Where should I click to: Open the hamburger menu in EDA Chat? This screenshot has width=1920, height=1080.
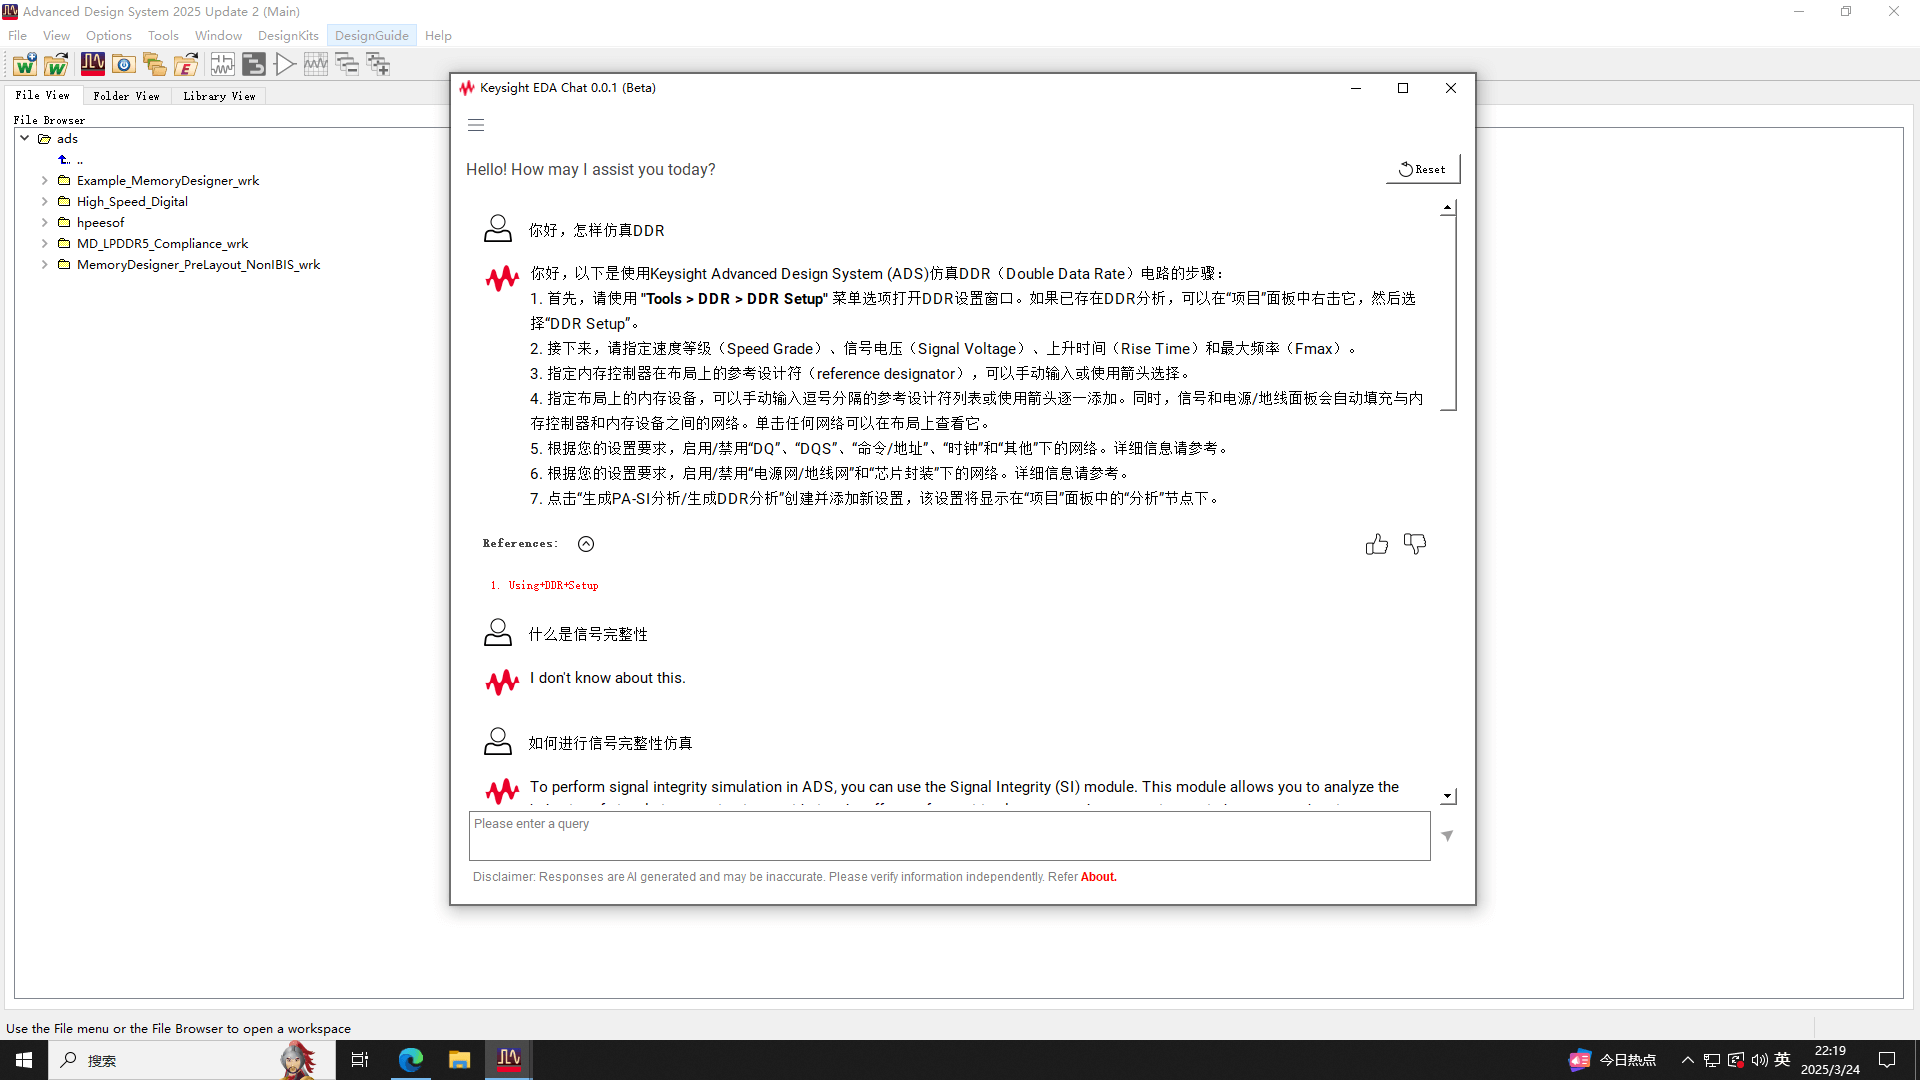tap(476, 125)
